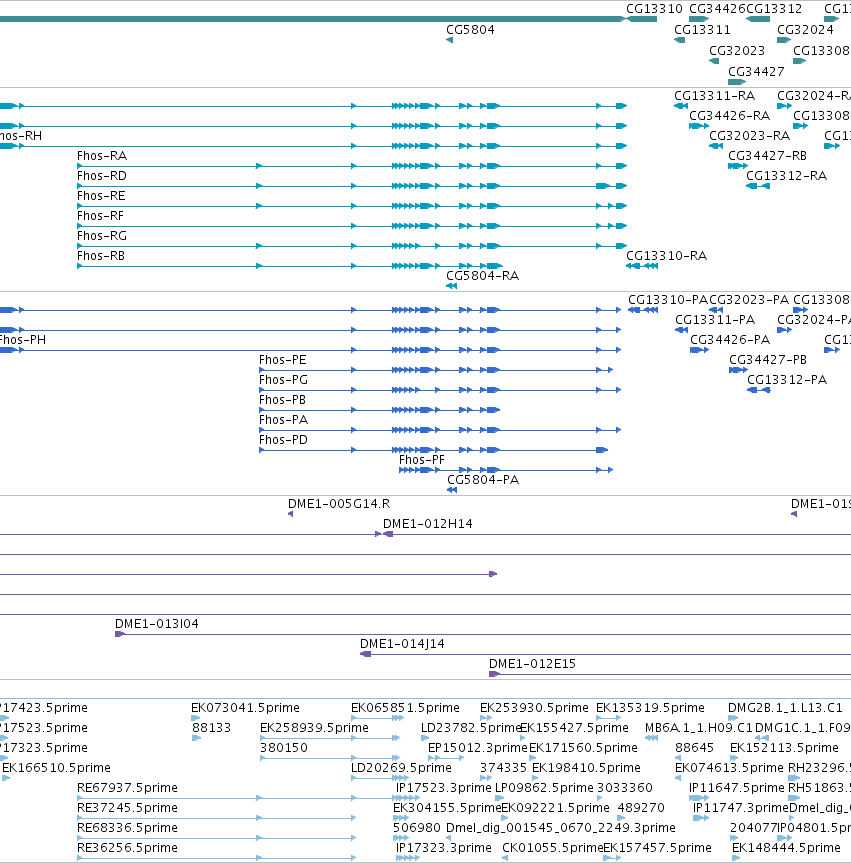Image resolution: width=851 pixels, height=863 pixels.
Task: Click the Fhos-RE transcript label
Action: tap(101, 195)
